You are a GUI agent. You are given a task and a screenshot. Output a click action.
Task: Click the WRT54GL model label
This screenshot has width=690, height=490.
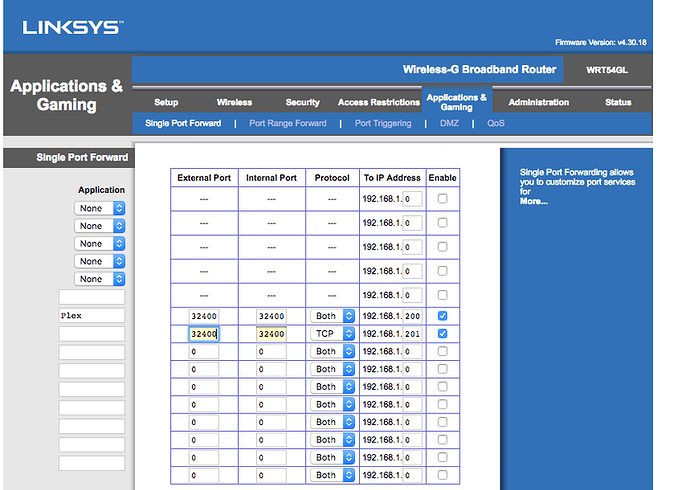[x=607, y=70]
